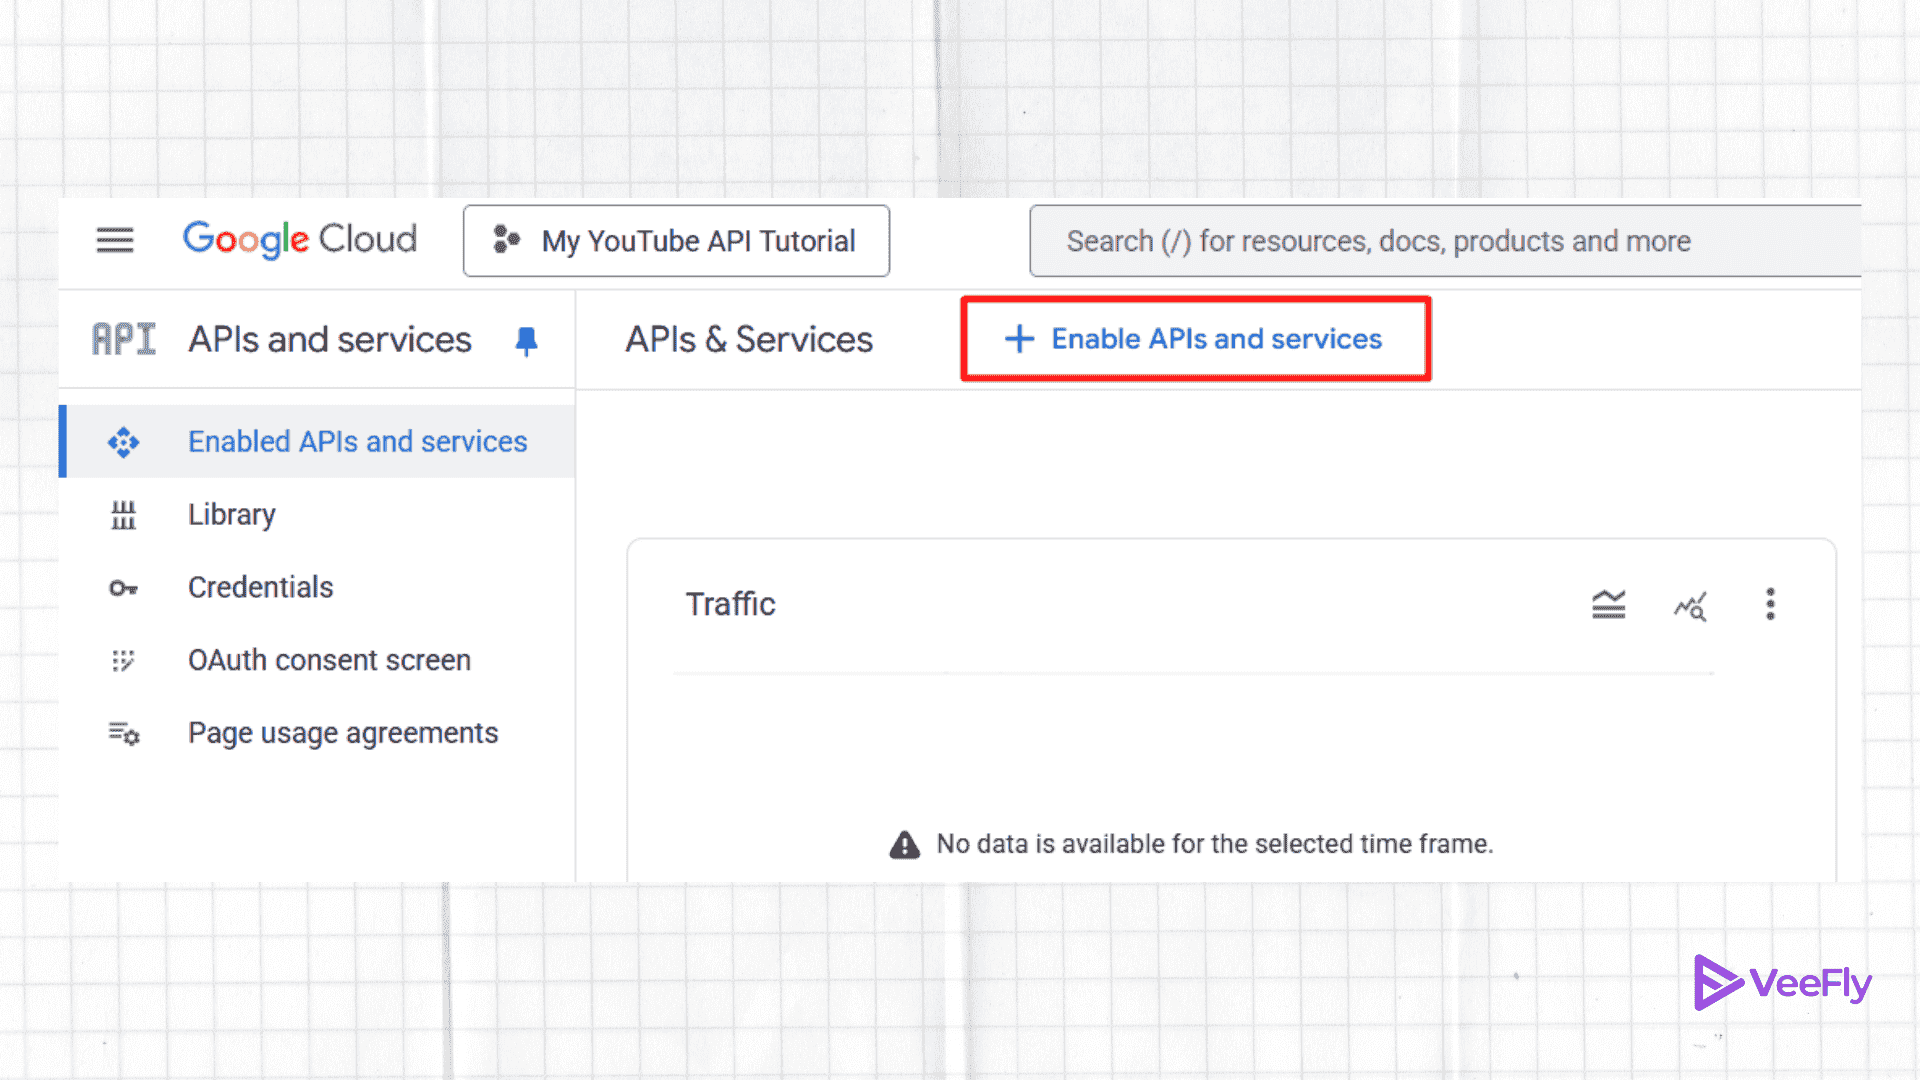
Task: Open Page usage agreements
Action: (x=343, y=733)
